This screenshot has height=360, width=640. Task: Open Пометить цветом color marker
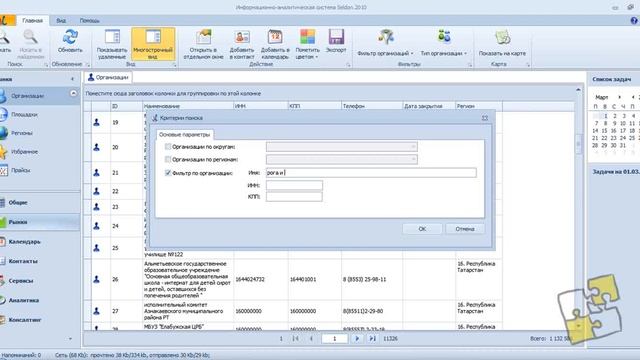pos(307,44)
